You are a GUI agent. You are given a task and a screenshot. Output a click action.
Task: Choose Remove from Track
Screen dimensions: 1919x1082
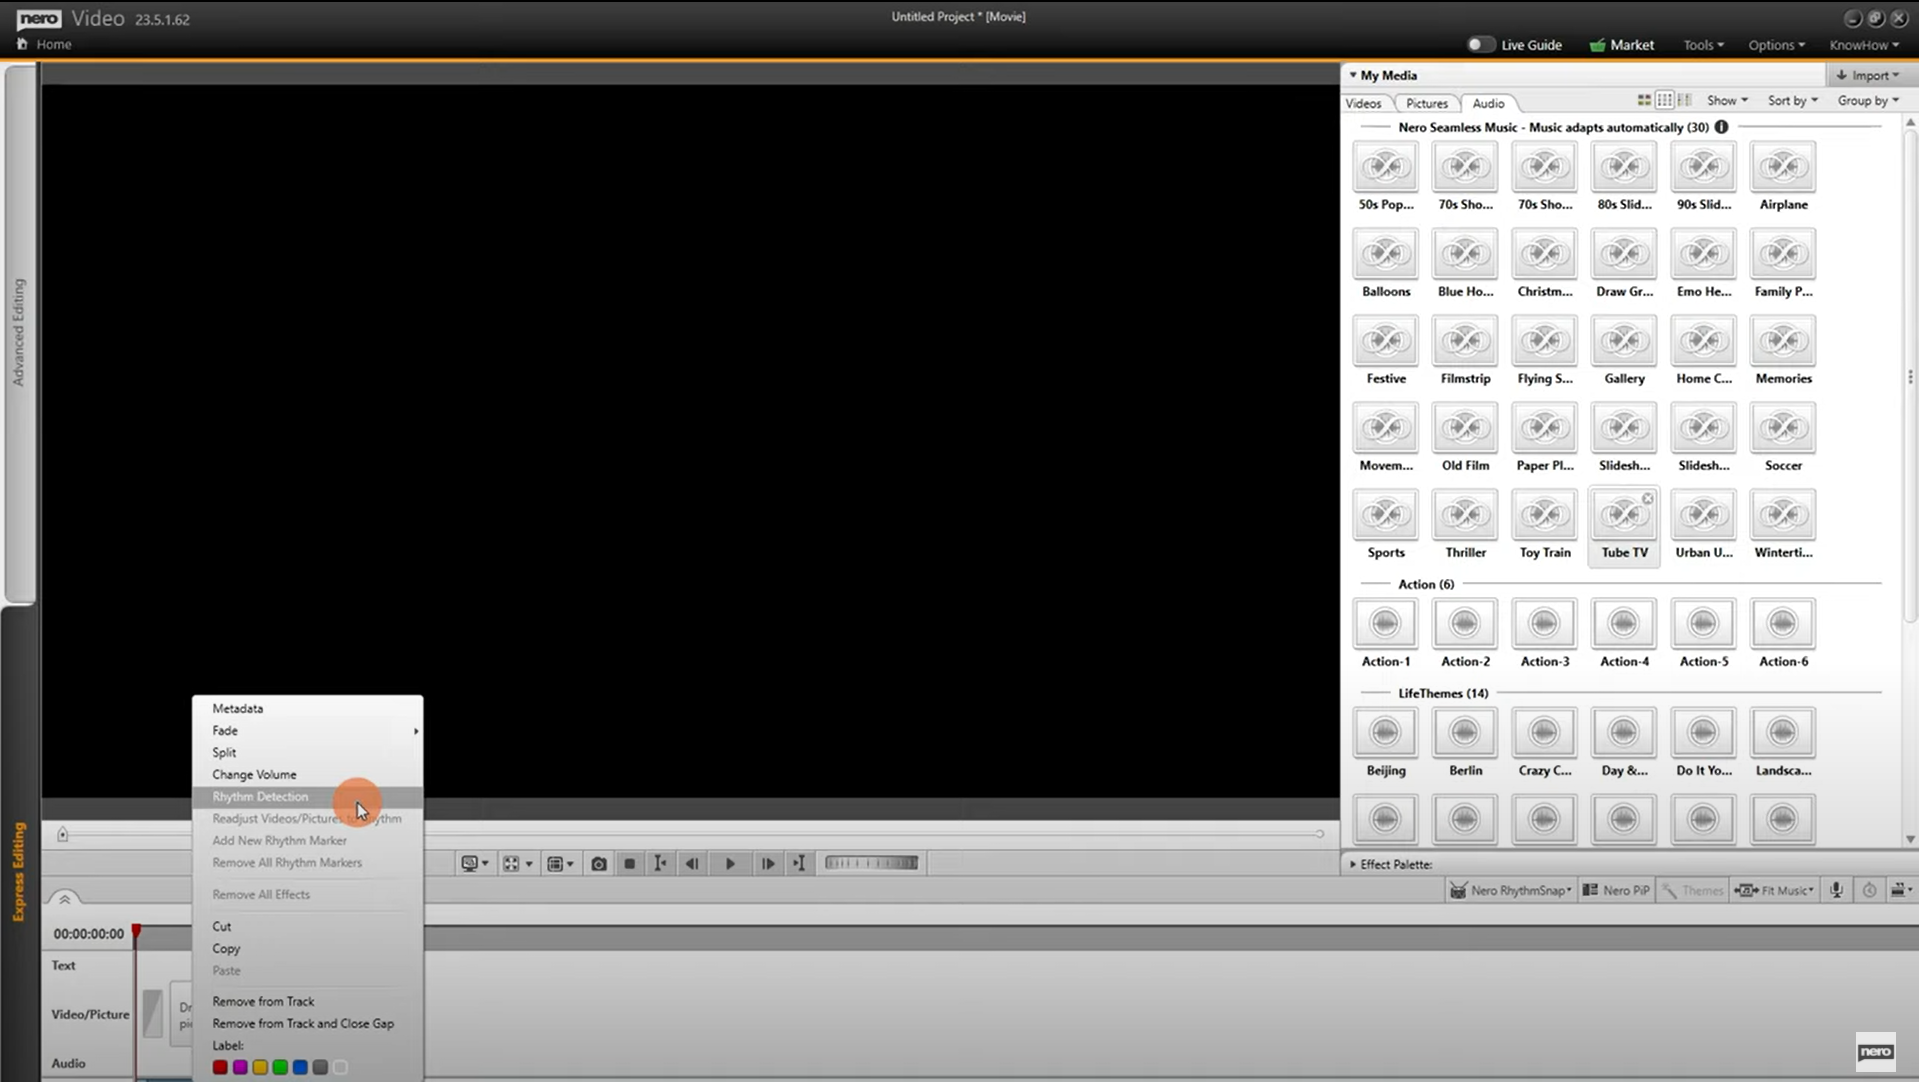pyautogui.click(x=307, y=1001)
